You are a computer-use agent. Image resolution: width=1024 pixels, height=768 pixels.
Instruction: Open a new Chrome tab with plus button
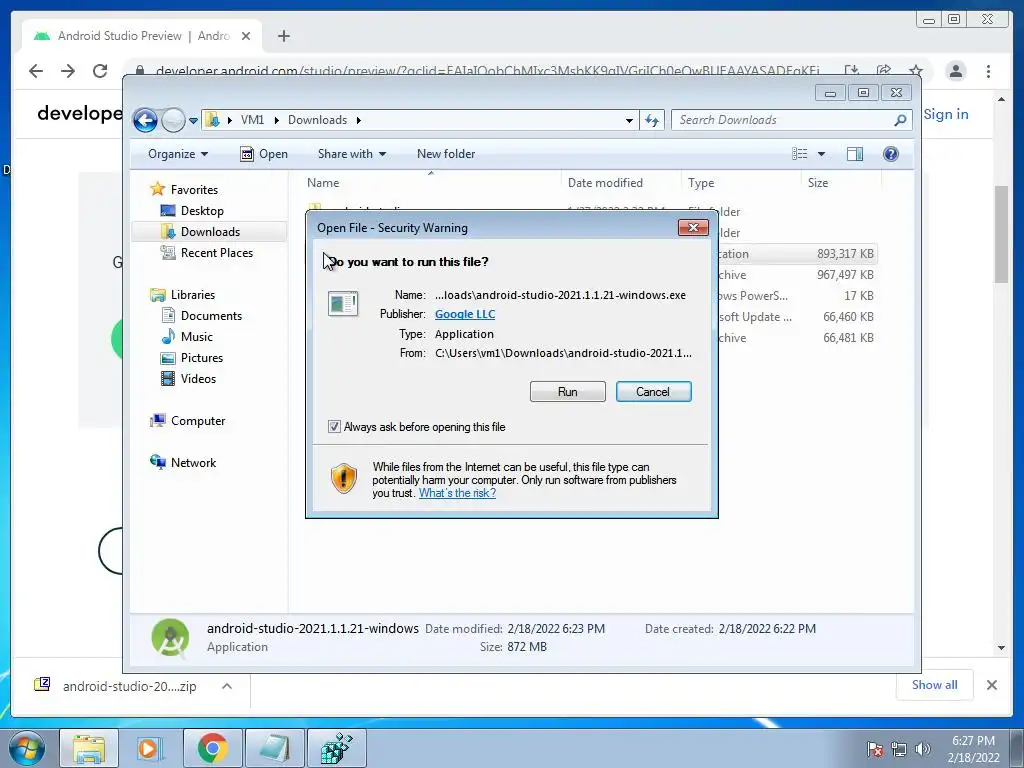tap(283, 37)
